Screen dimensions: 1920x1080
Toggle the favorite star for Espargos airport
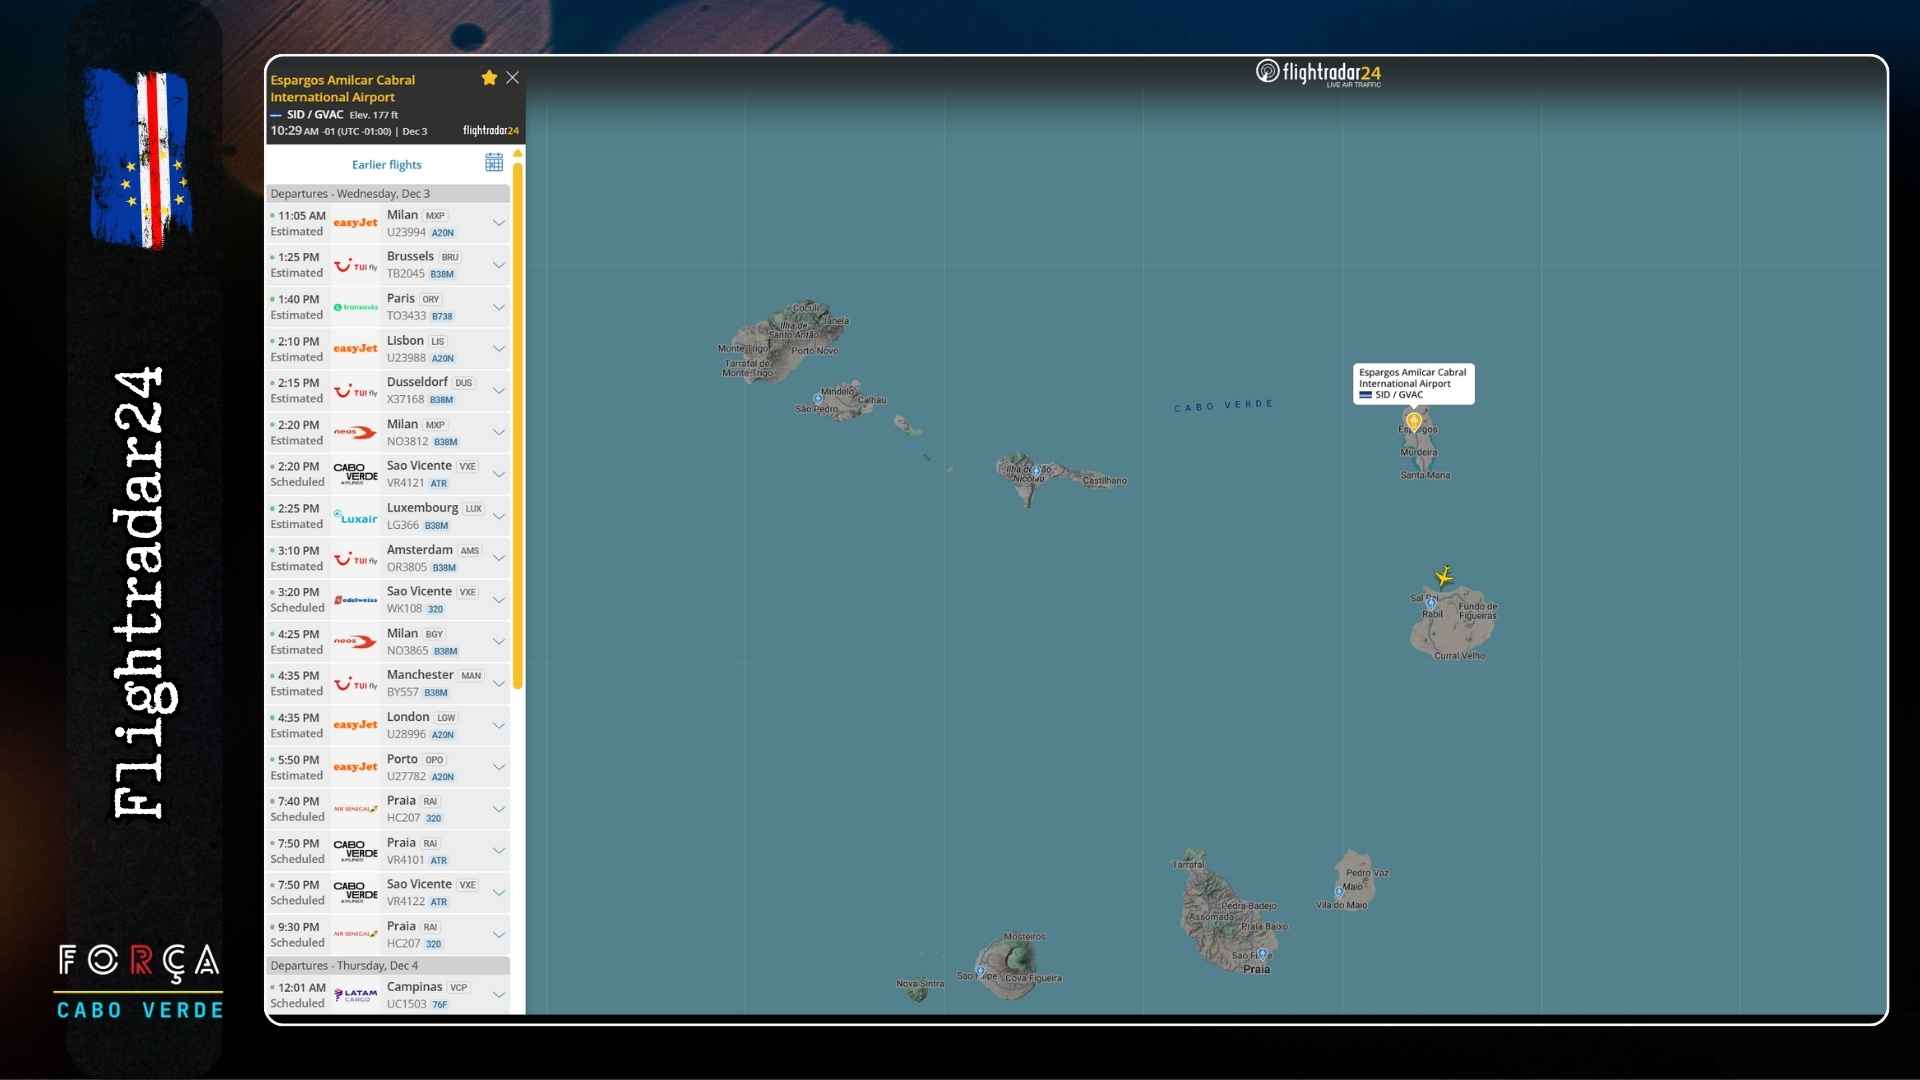pyautogui.click(x=489, y=78)
